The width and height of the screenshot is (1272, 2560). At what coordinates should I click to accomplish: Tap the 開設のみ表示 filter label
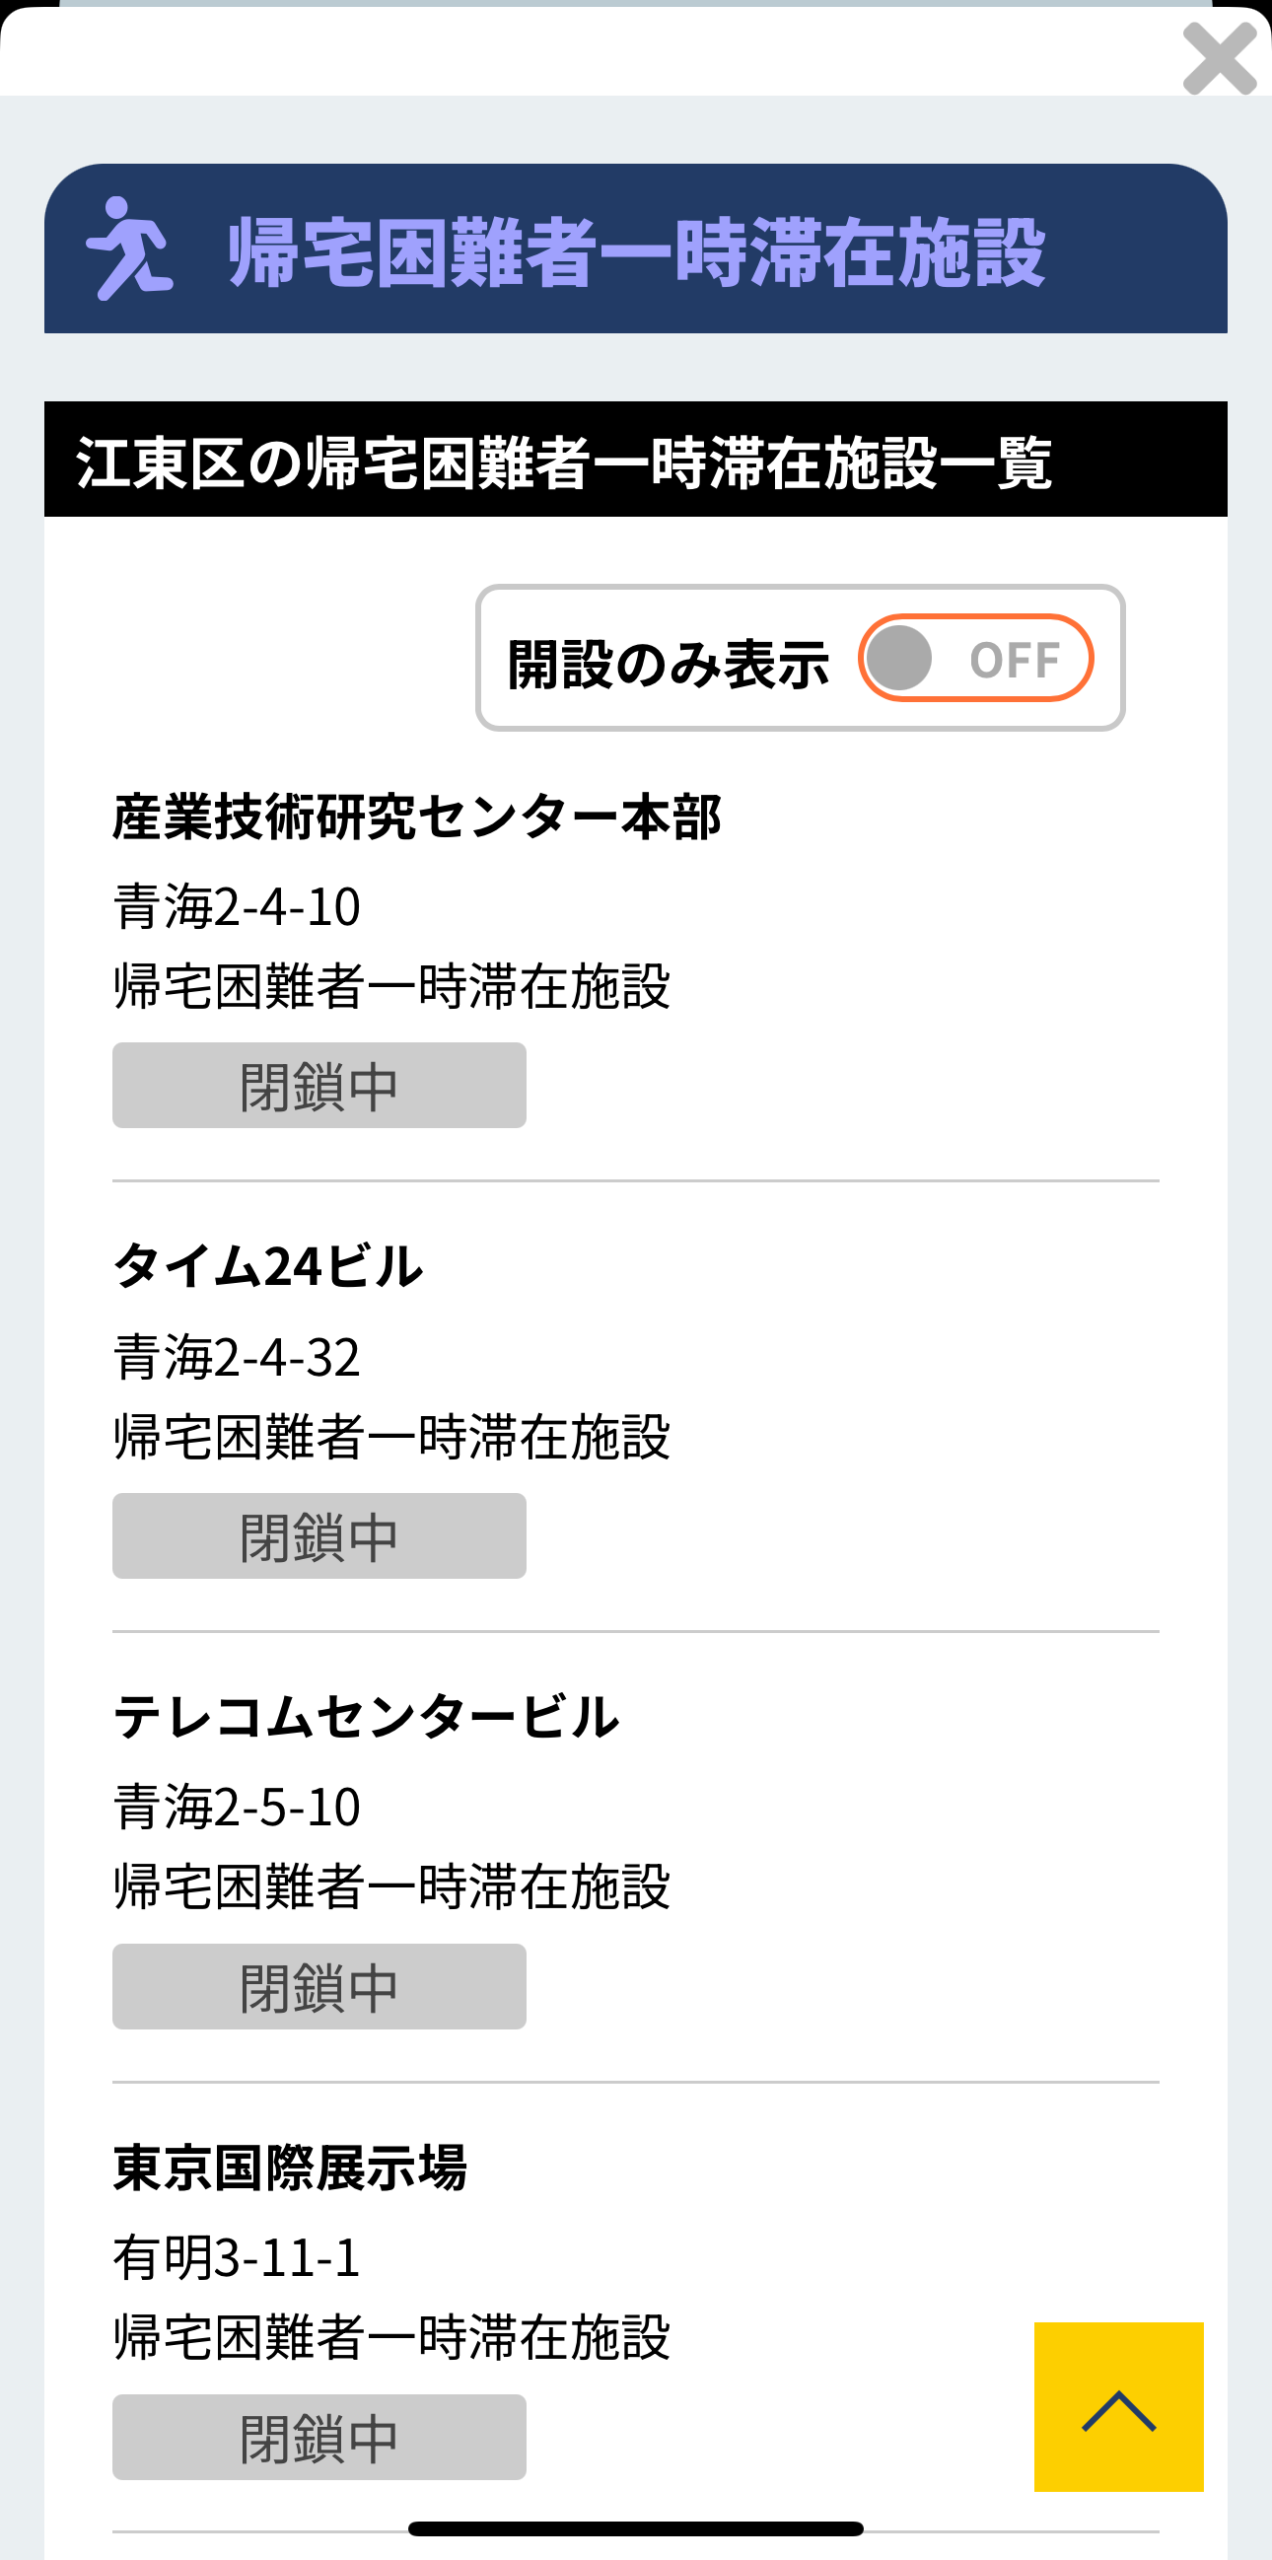(x=668, y=662)
